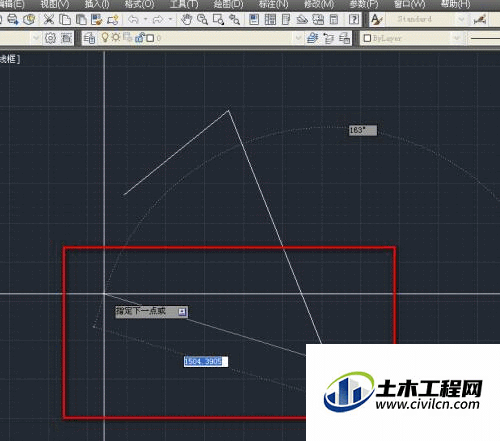Click the ByLayer color swatch box
This screenshot has width=500, height=441.
[x=367, y=38]
